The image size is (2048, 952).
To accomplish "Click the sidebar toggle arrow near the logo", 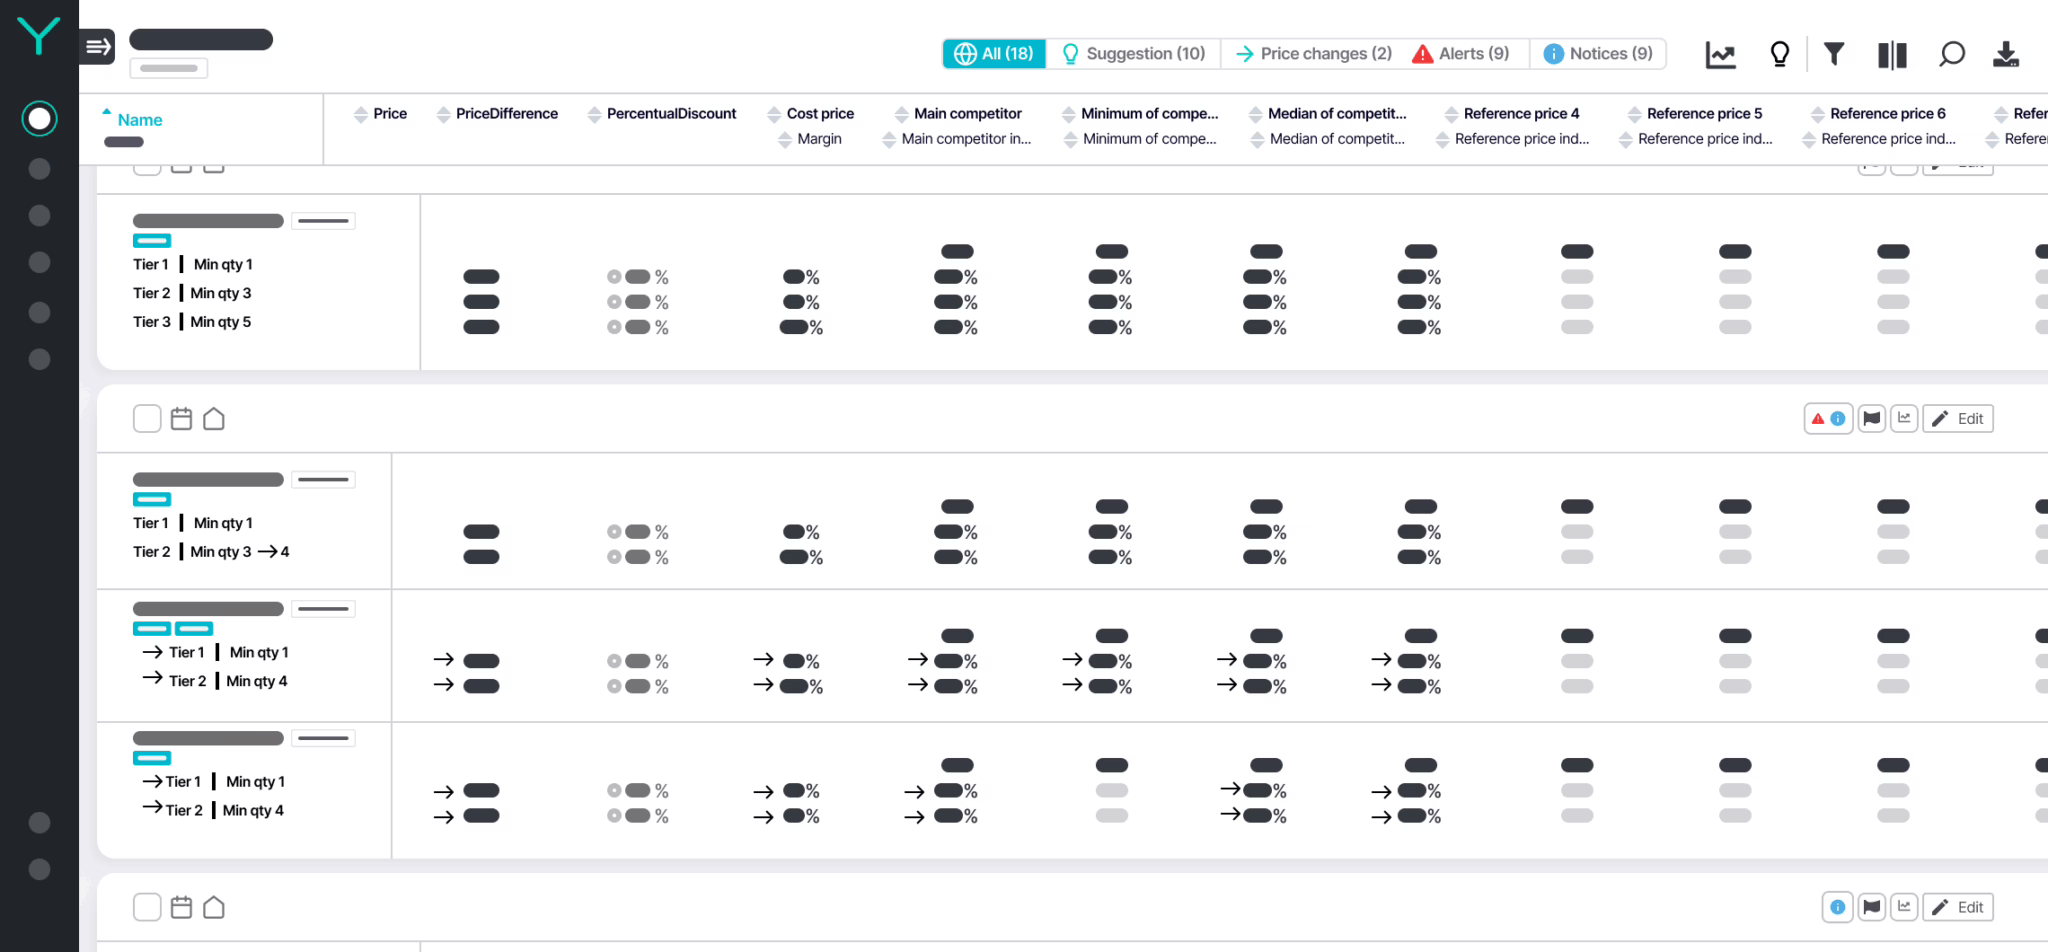I will [97, 45].
